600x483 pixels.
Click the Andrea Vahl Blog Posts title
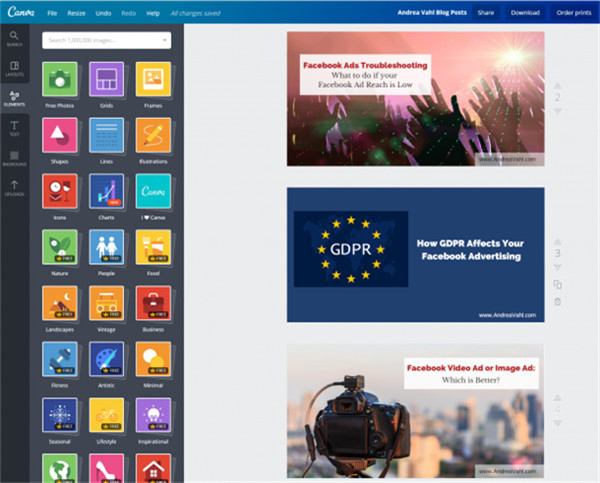click(432, 12)
